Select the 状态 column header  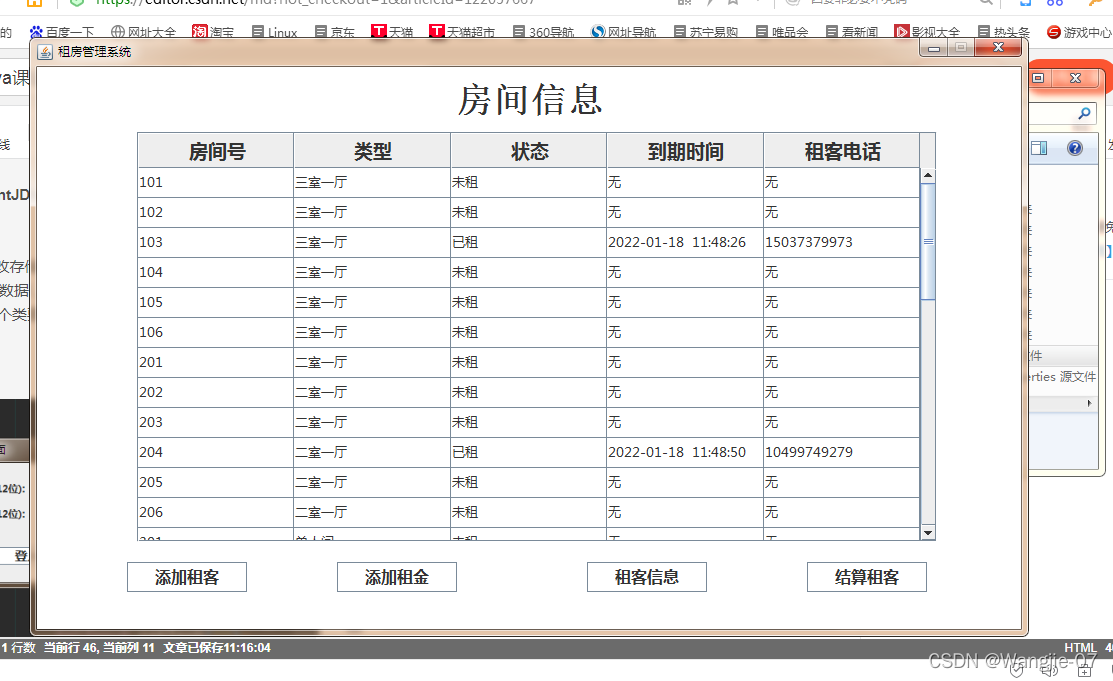click(x=529, y=151)
